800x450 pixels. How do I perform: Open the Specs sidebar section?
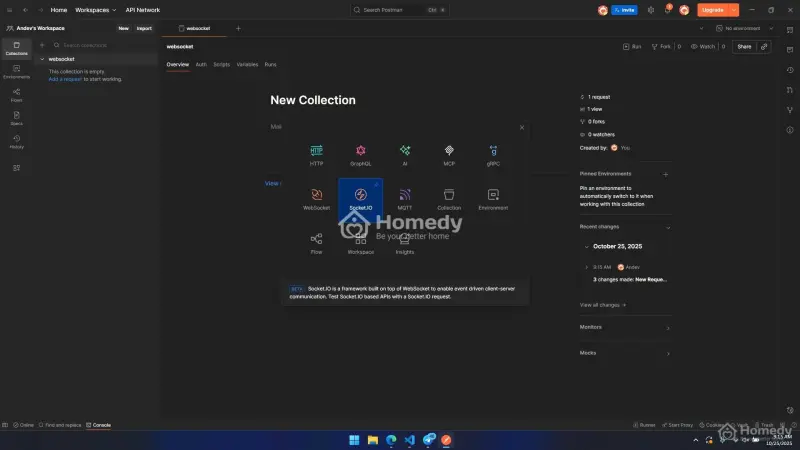click(x=16, y=118)
